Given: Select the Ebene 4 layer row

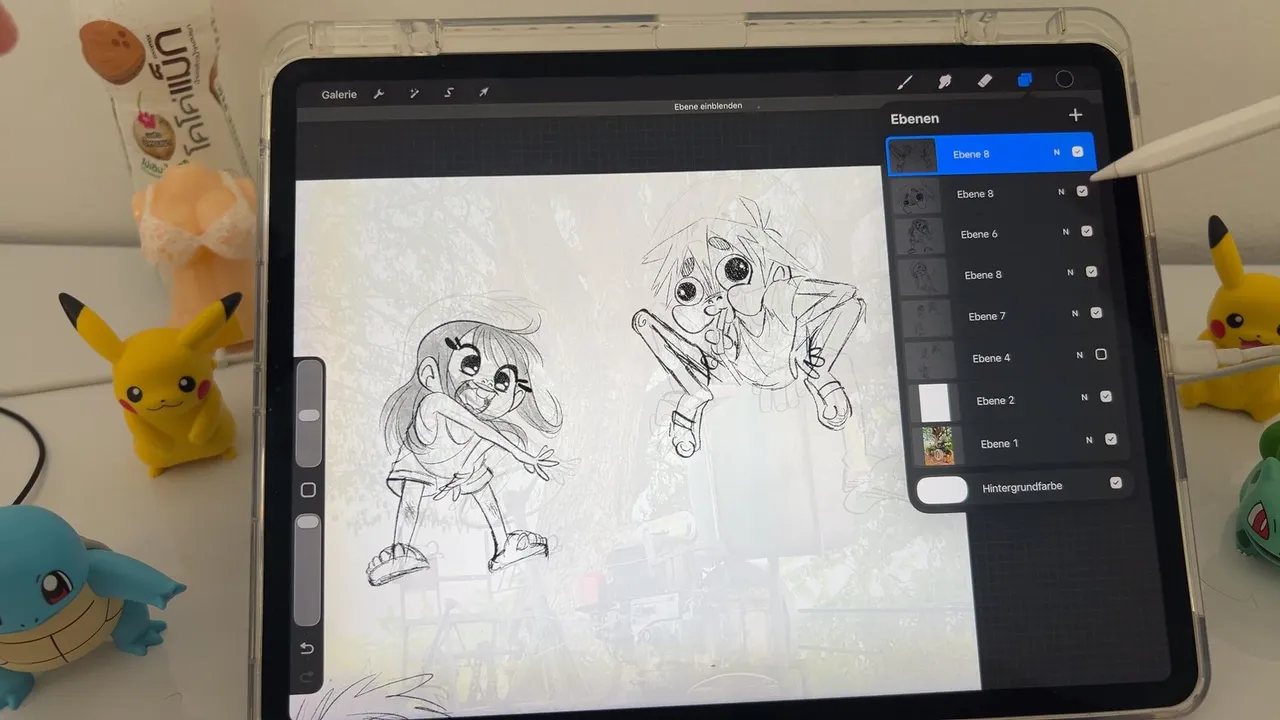Looking at the screenshot, I should [1011, 358].
